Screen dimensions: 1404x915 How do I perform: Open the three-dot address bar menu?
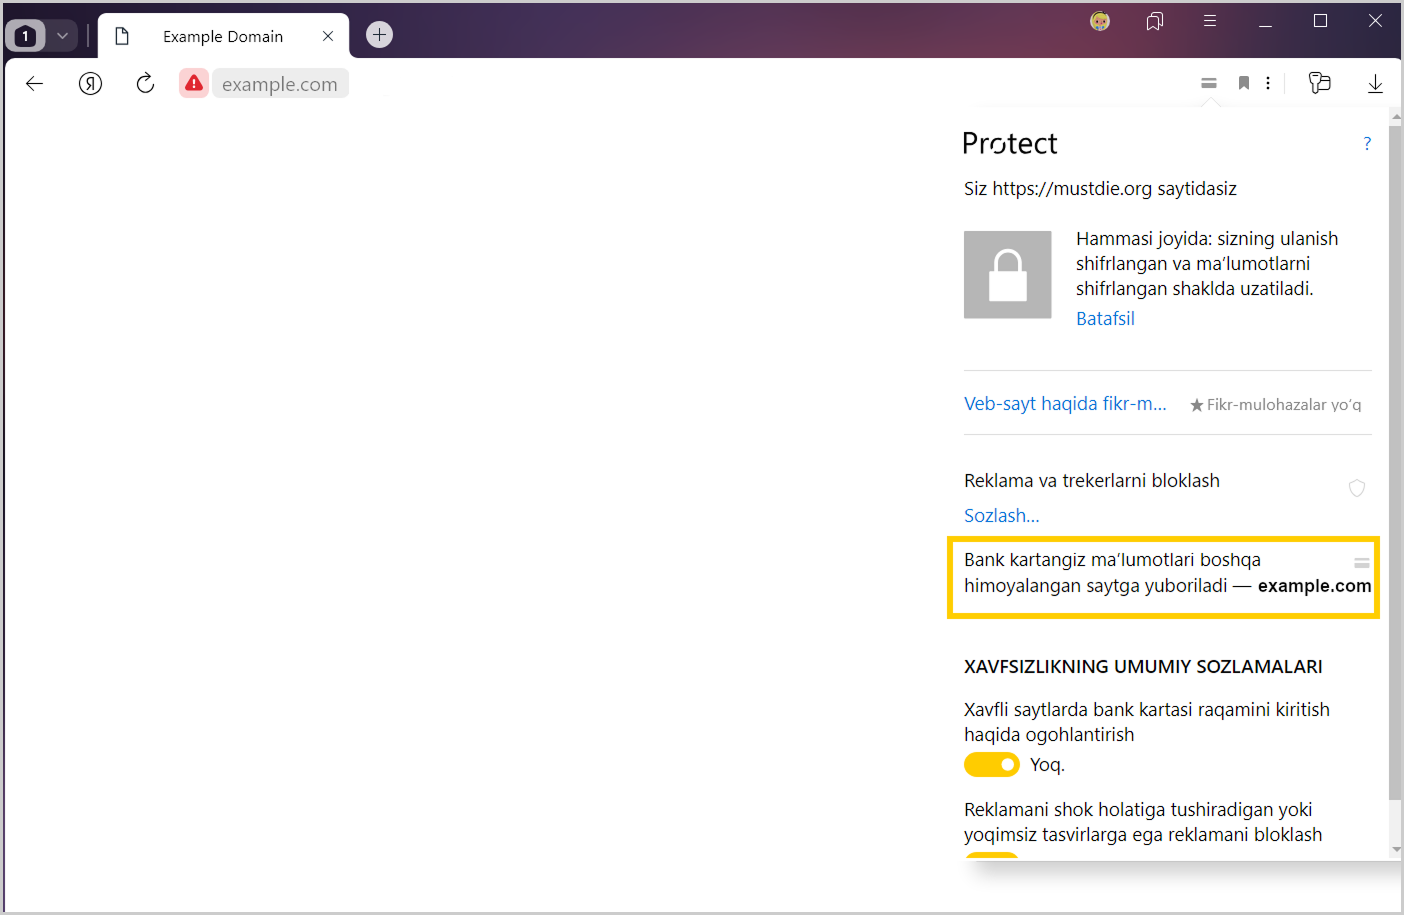click(x=1268, y=84)
